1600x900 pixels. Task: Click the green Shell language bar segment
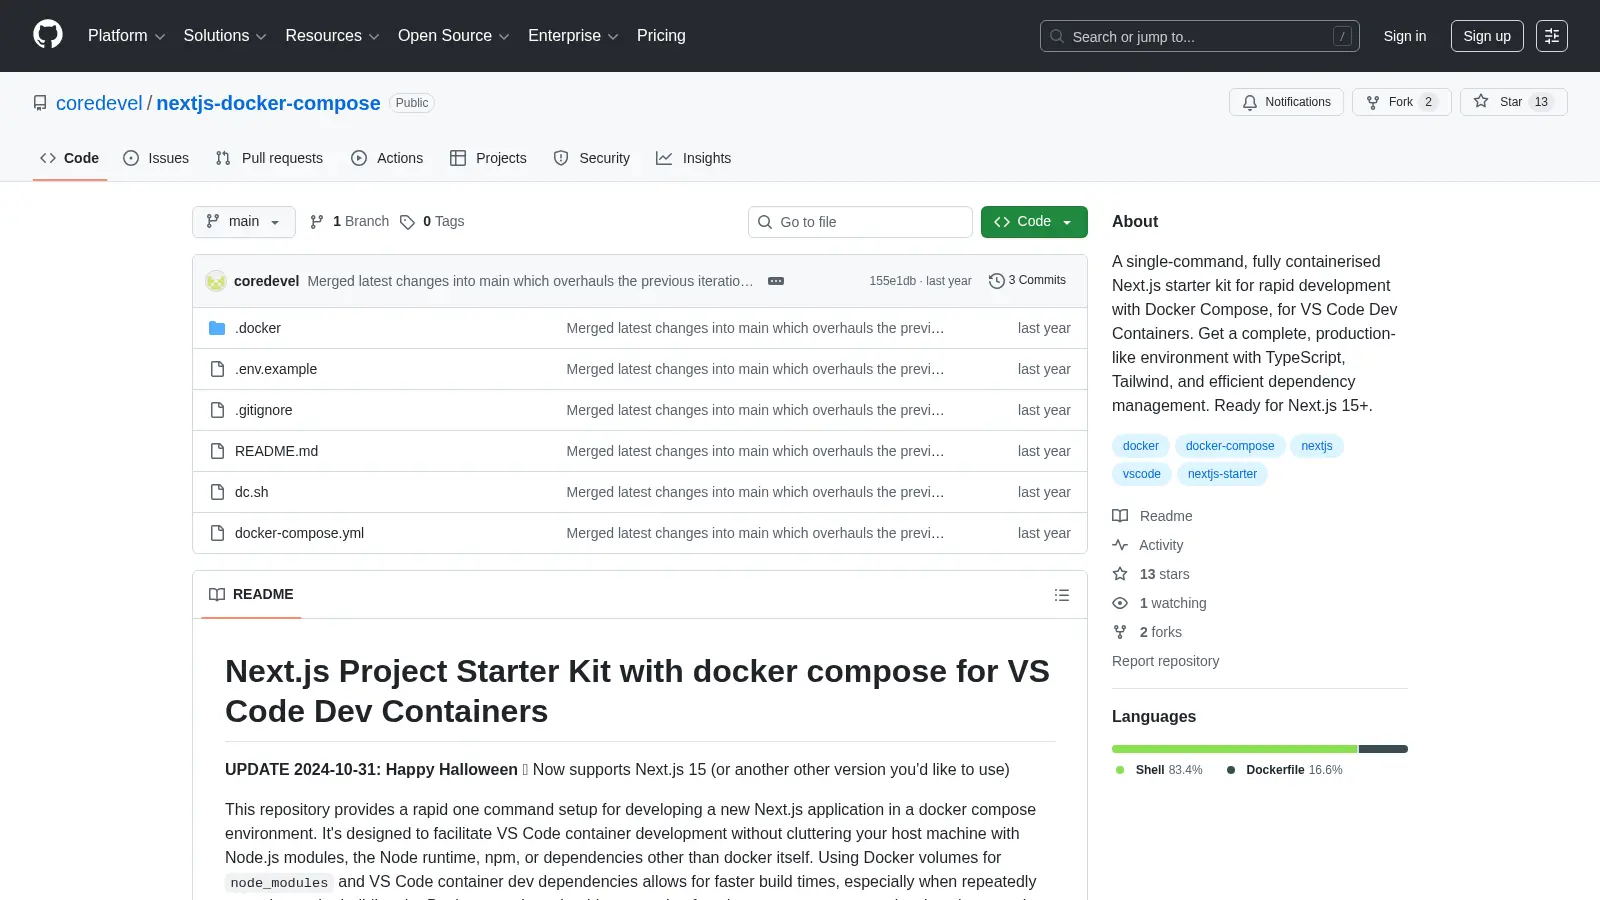tap(1235, 749)
